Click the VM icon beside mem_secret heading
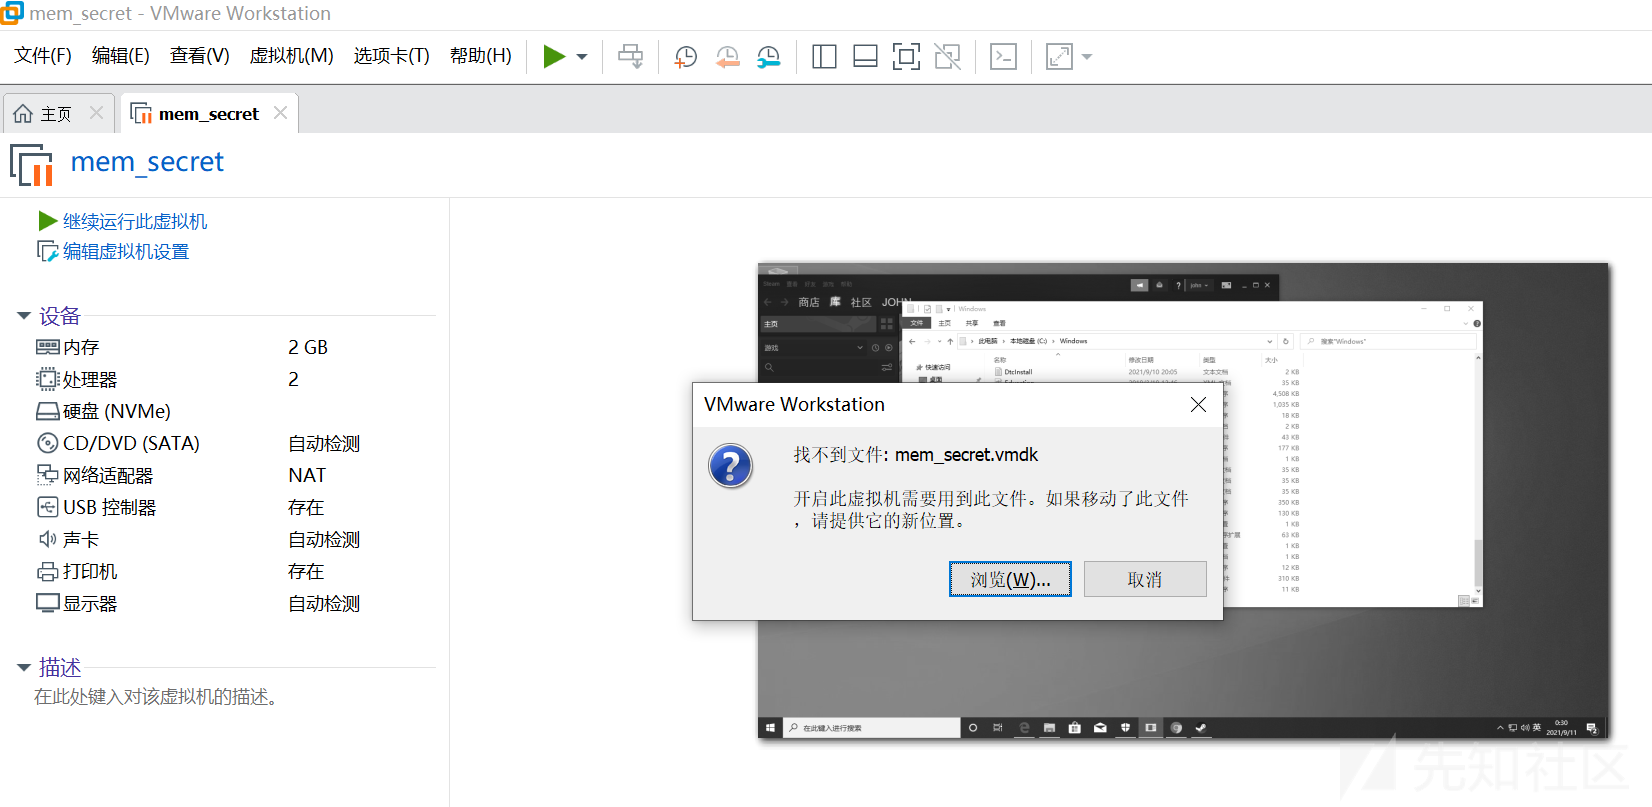 pyautogui.click(x=32, y=164)
